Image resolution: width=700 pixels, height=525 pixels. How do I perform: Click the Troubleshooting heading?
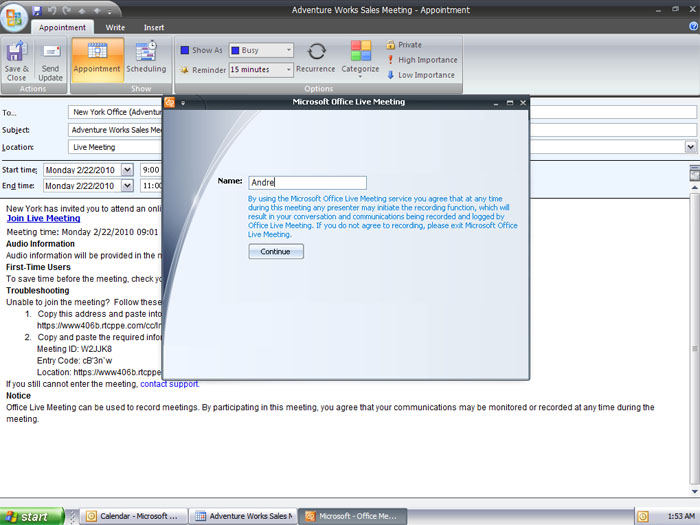click(x=38, y=291)
